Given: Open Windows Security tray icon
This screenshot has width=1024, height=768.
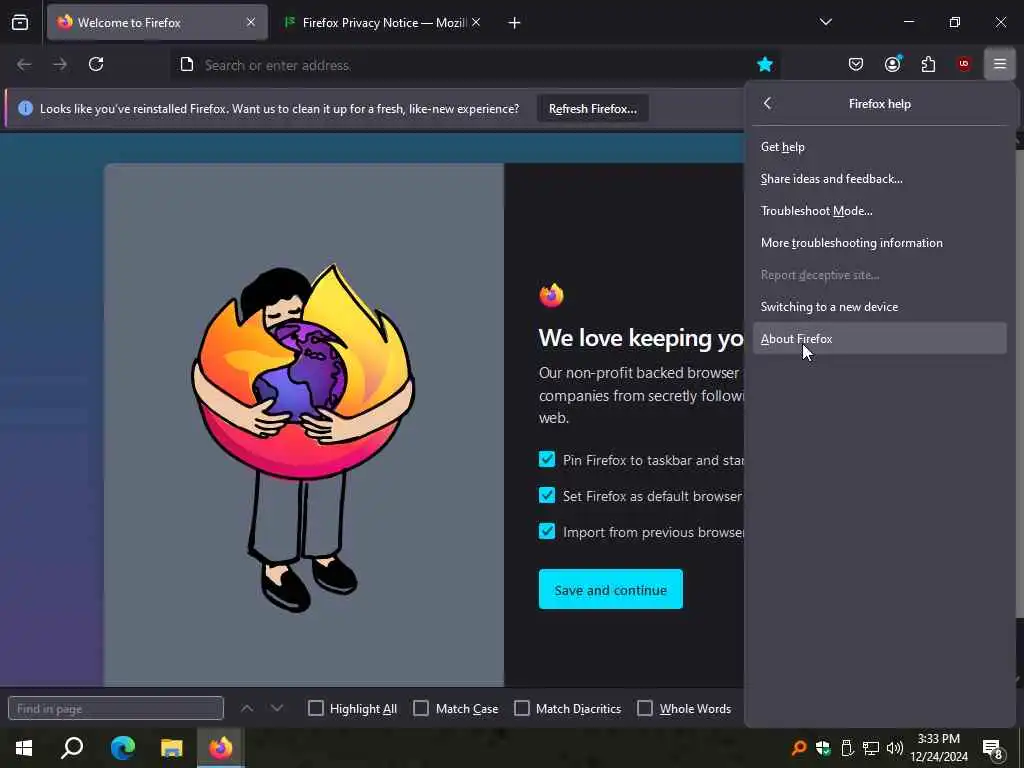Looking at the screenshot, I should (823, 748).
